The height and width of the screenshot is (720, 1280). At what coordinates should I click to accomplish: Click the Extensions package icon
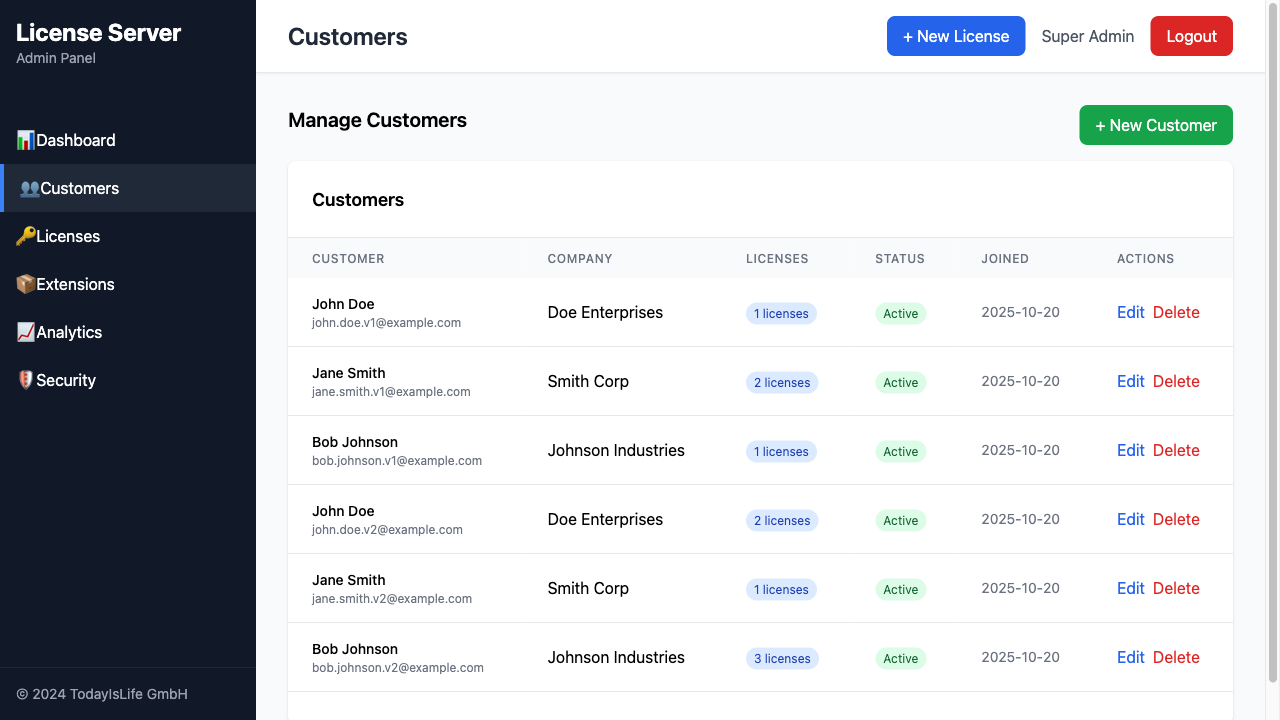[x=24, y=284]
